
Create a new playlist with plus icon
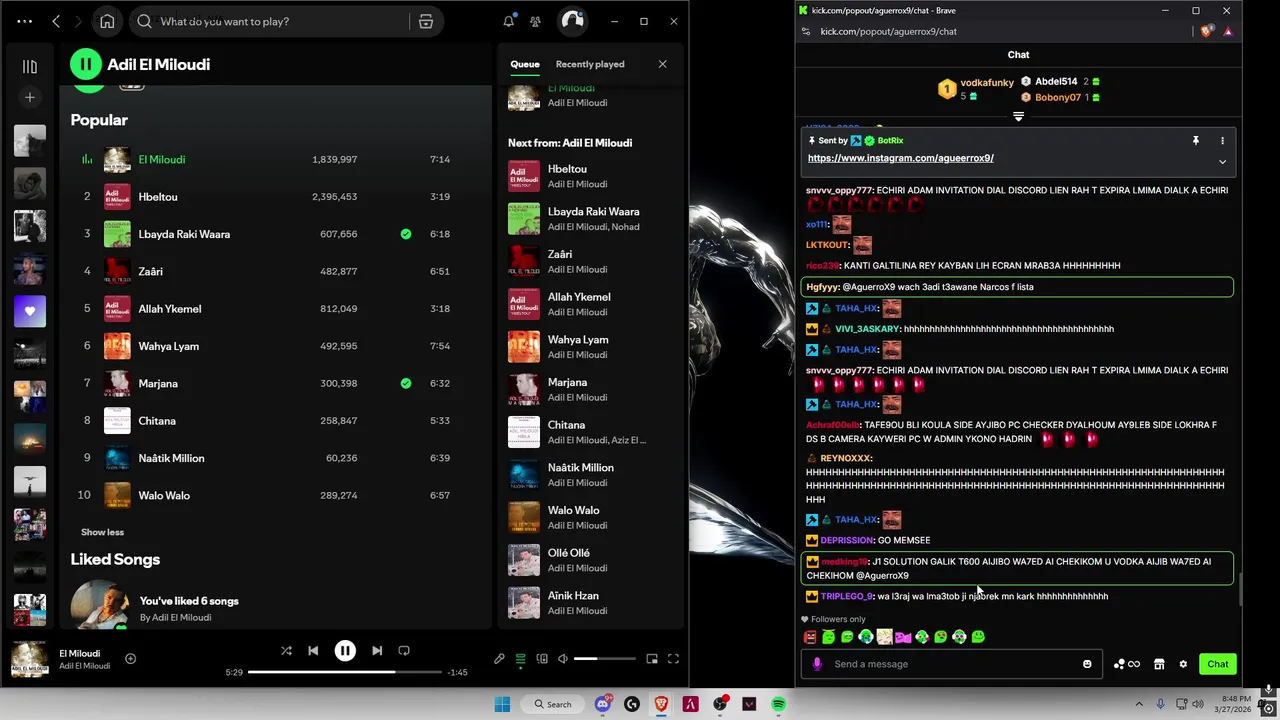click(x=30, y=97)
